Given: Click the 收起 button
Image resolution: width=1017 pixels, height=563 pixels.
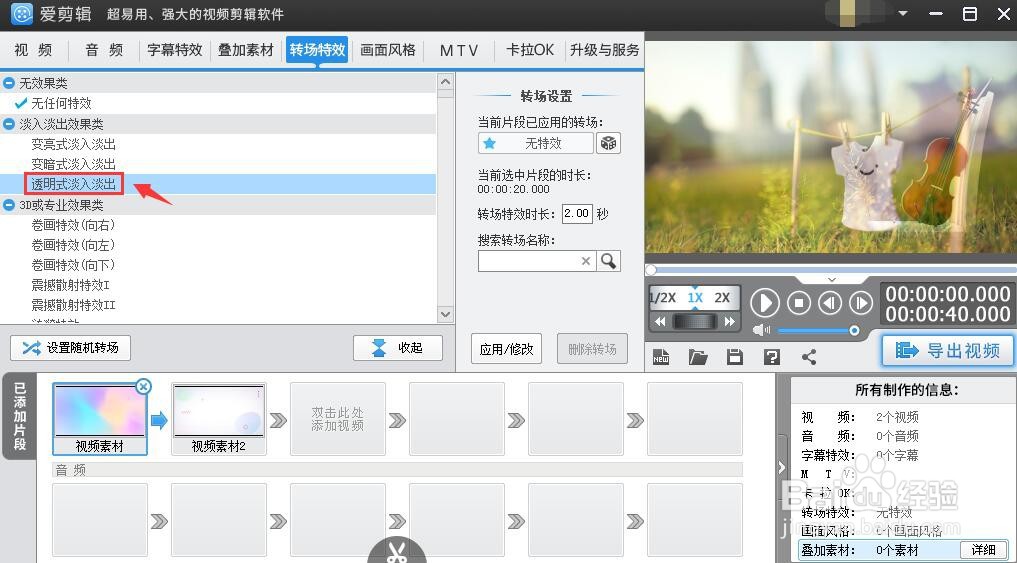Looking at the screenshot, I should click(x=398, y=348).
